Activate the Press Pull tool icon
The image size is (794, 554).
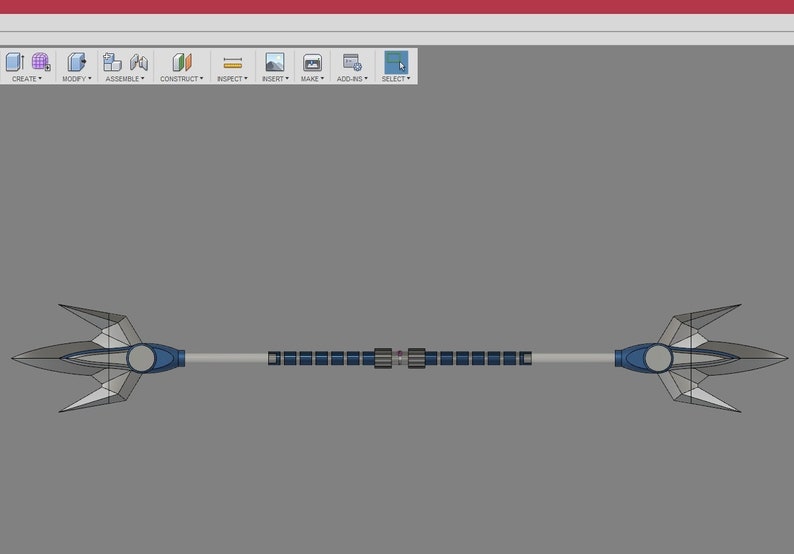(77, 62)
